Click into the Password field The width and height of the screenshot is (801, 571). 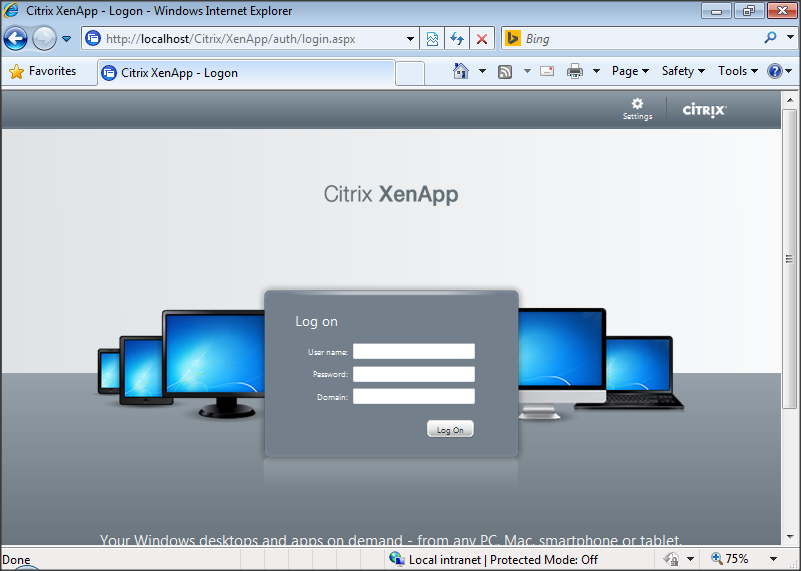pos(413,374)
